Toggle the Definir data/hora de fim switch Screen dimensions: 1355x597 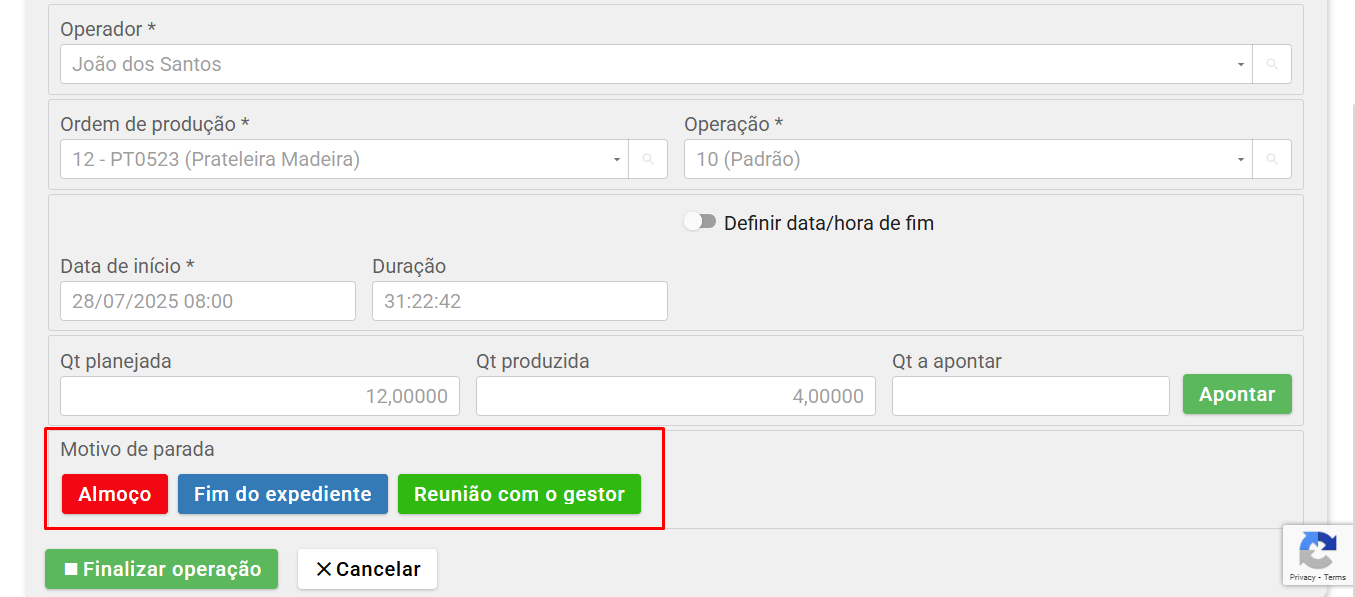pyautogui.click(x=700, y=222)
